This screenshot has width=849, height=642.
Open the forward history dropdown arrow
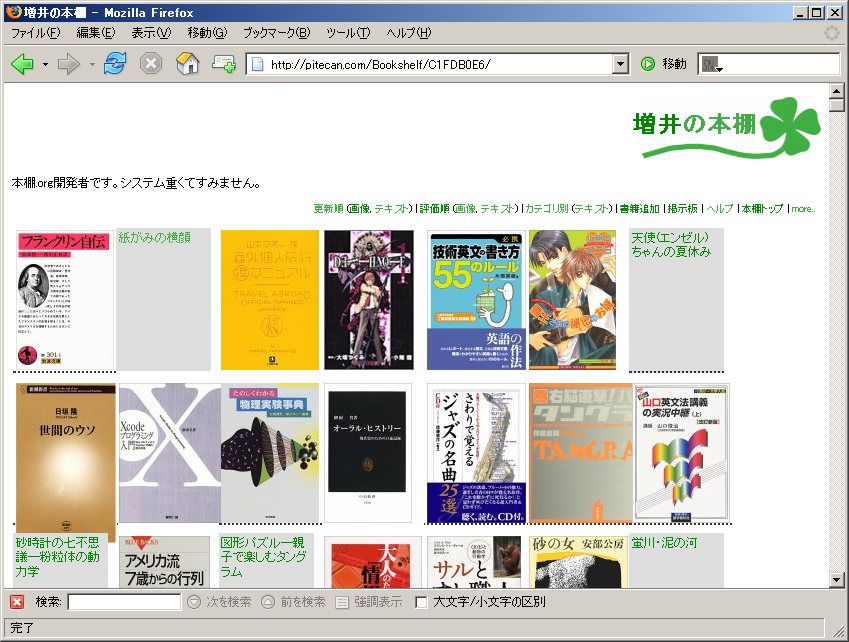[92, 64]
